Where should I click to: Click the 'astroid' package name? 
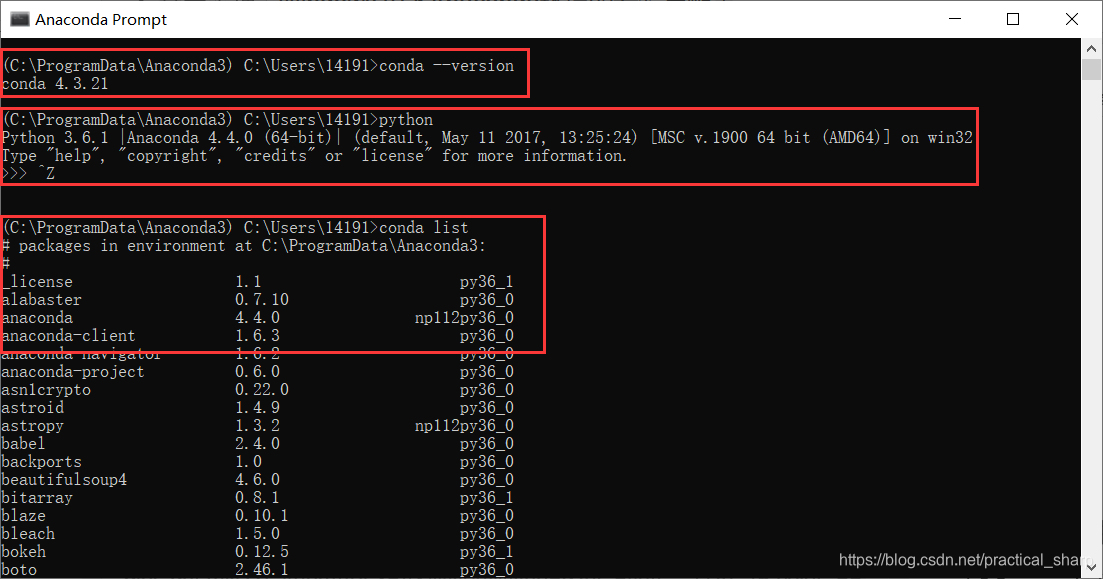click(x=32, y=408)
